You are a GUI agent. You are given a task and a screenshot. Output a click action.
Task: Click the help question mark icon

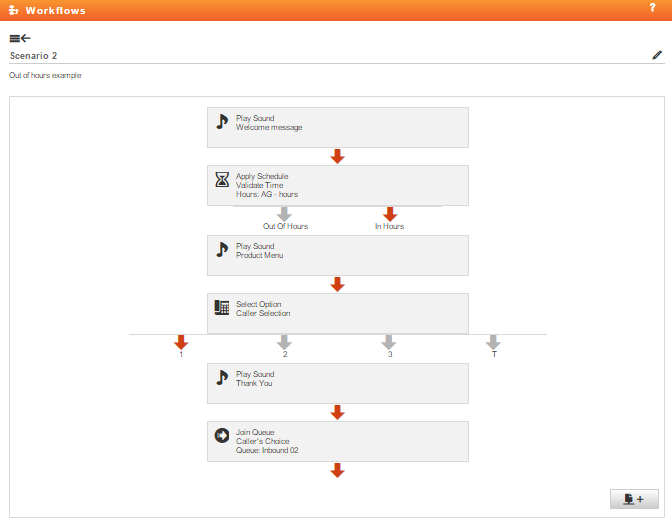(x=652, y=8)
